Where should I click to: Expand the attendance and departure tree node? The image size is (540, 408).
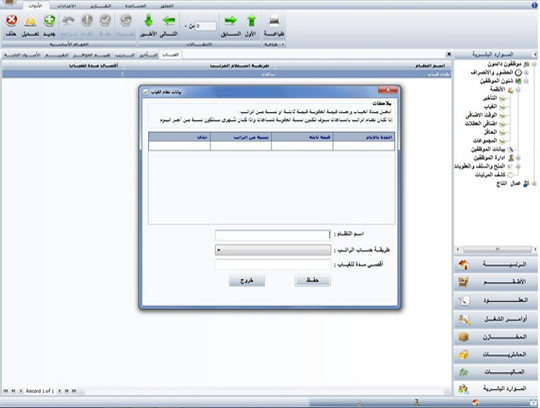tap(526, 73)
